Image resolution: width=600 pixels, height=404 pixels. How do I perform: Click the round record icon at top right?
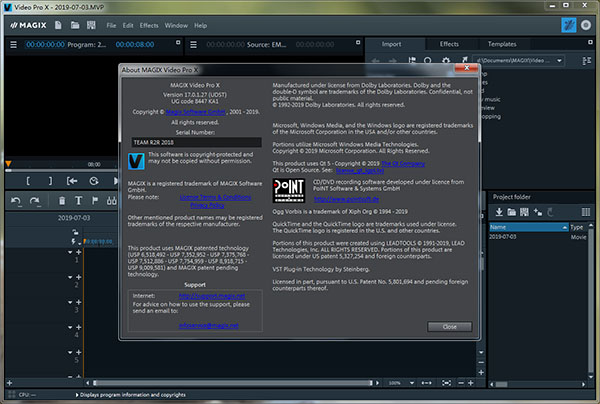(586, 25)
